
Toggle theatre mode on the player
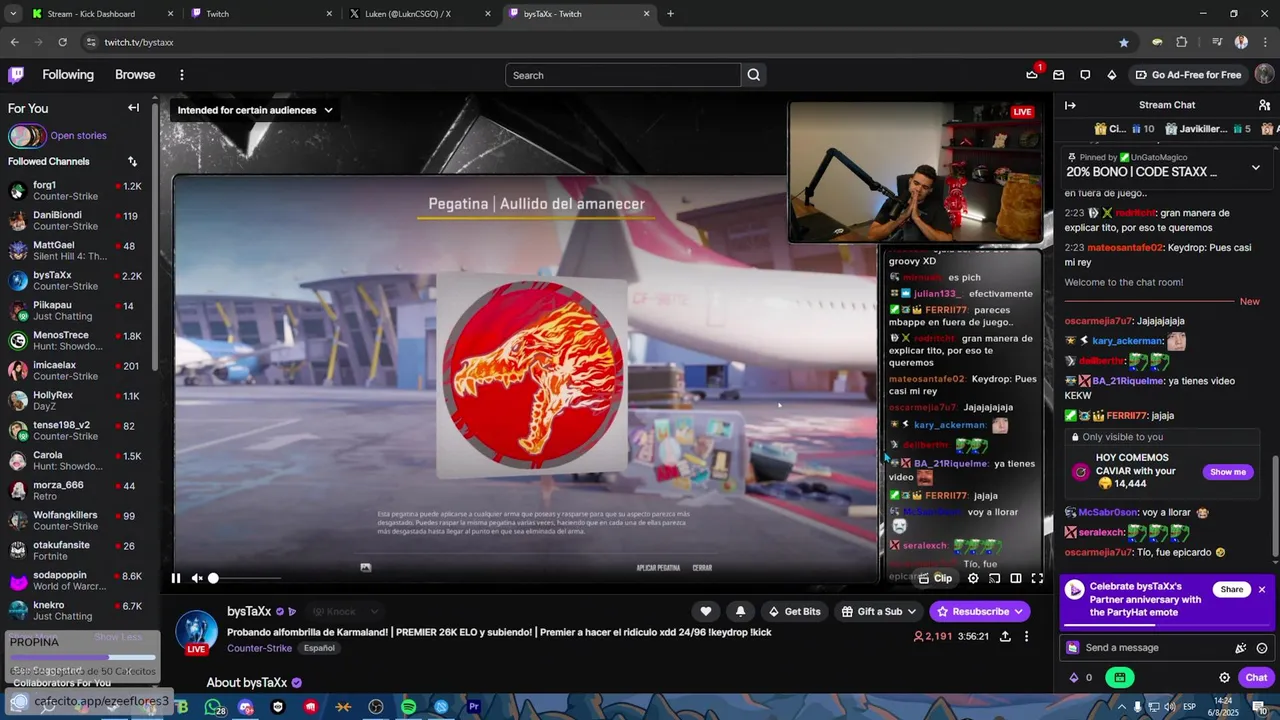[1016, 578]
